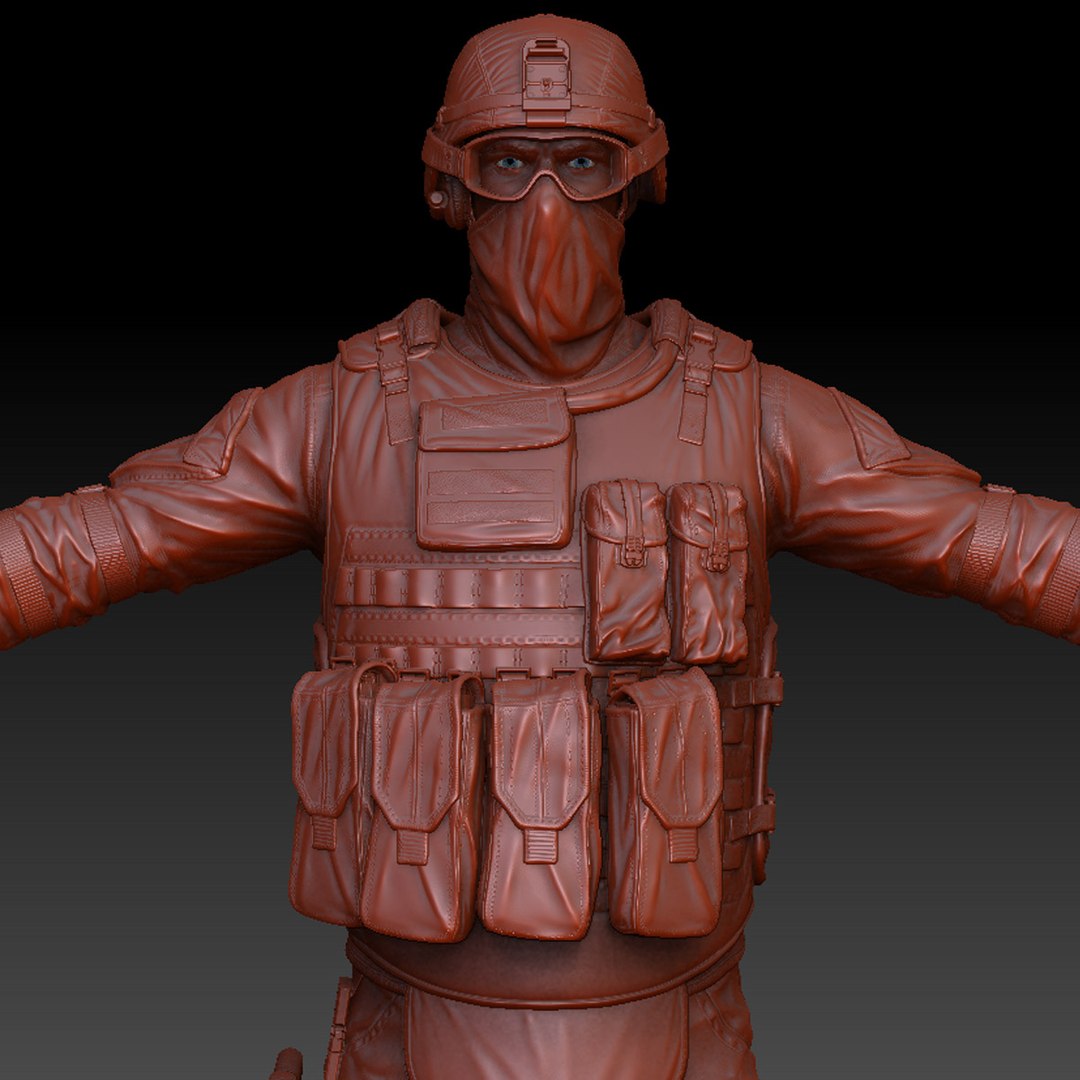Click the soldier's blue eye on the right
The width and height of the screenshot is (1080, 1080).
click(x=581, y=163)
